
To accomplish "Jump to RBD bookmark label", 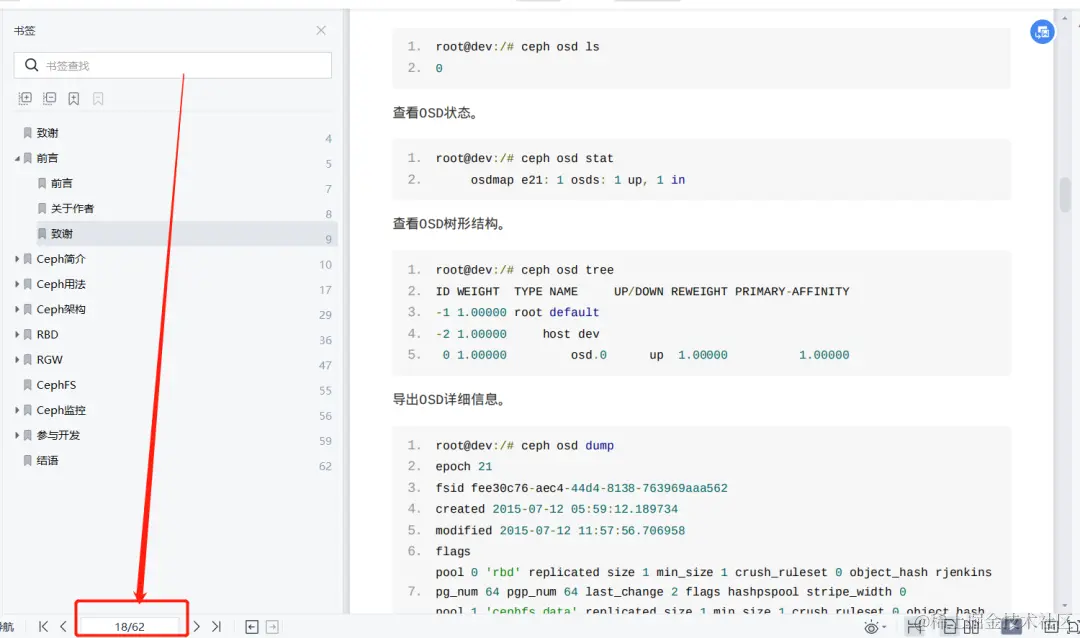I will [48, 334].
